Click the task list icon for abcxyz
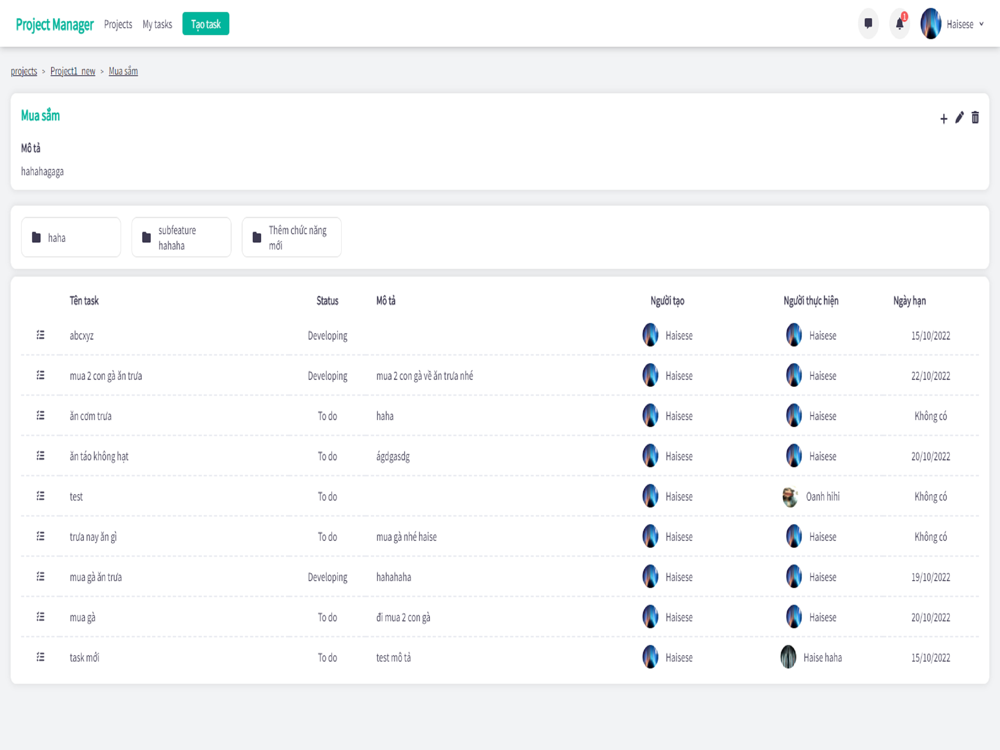The image size is (1000, 750). [x=40, y=335]
